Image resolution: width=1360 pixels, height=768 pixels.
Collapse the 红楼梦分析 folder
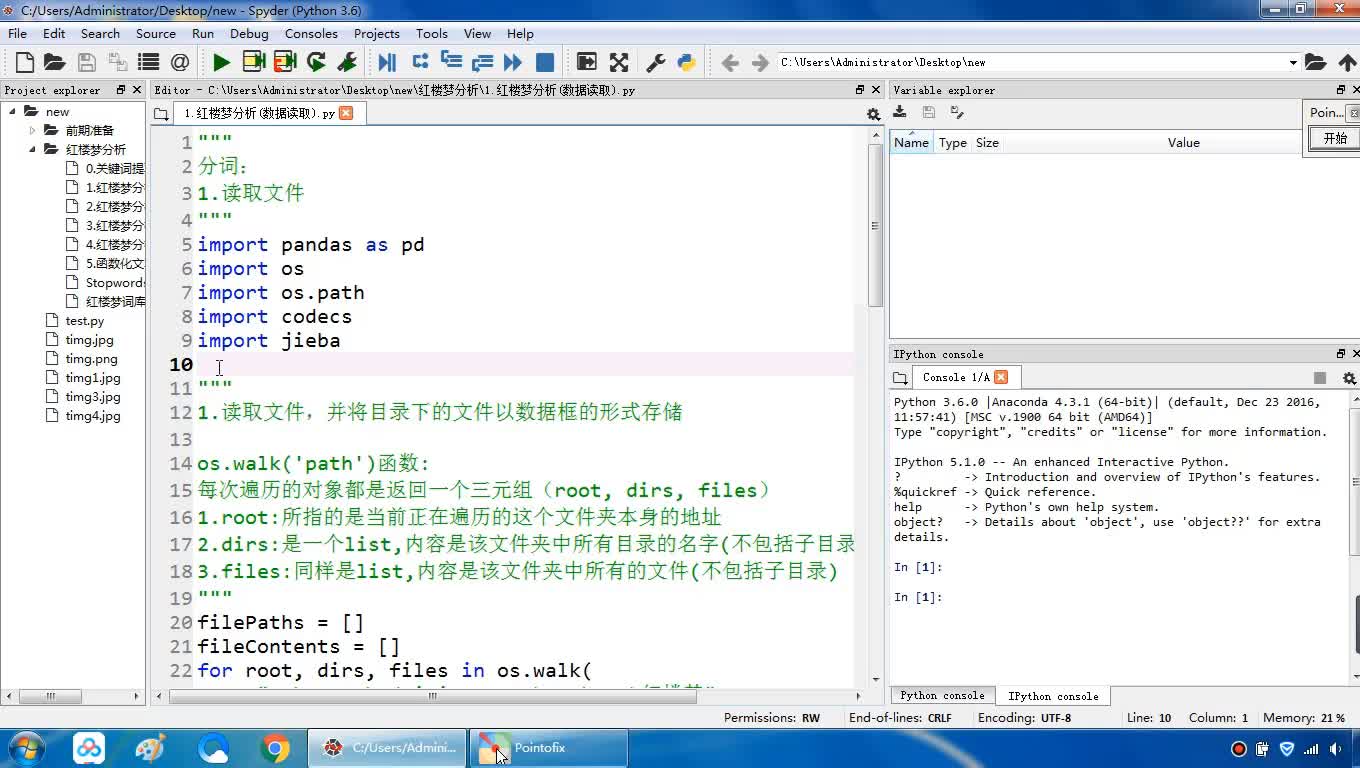pos(32,149)
